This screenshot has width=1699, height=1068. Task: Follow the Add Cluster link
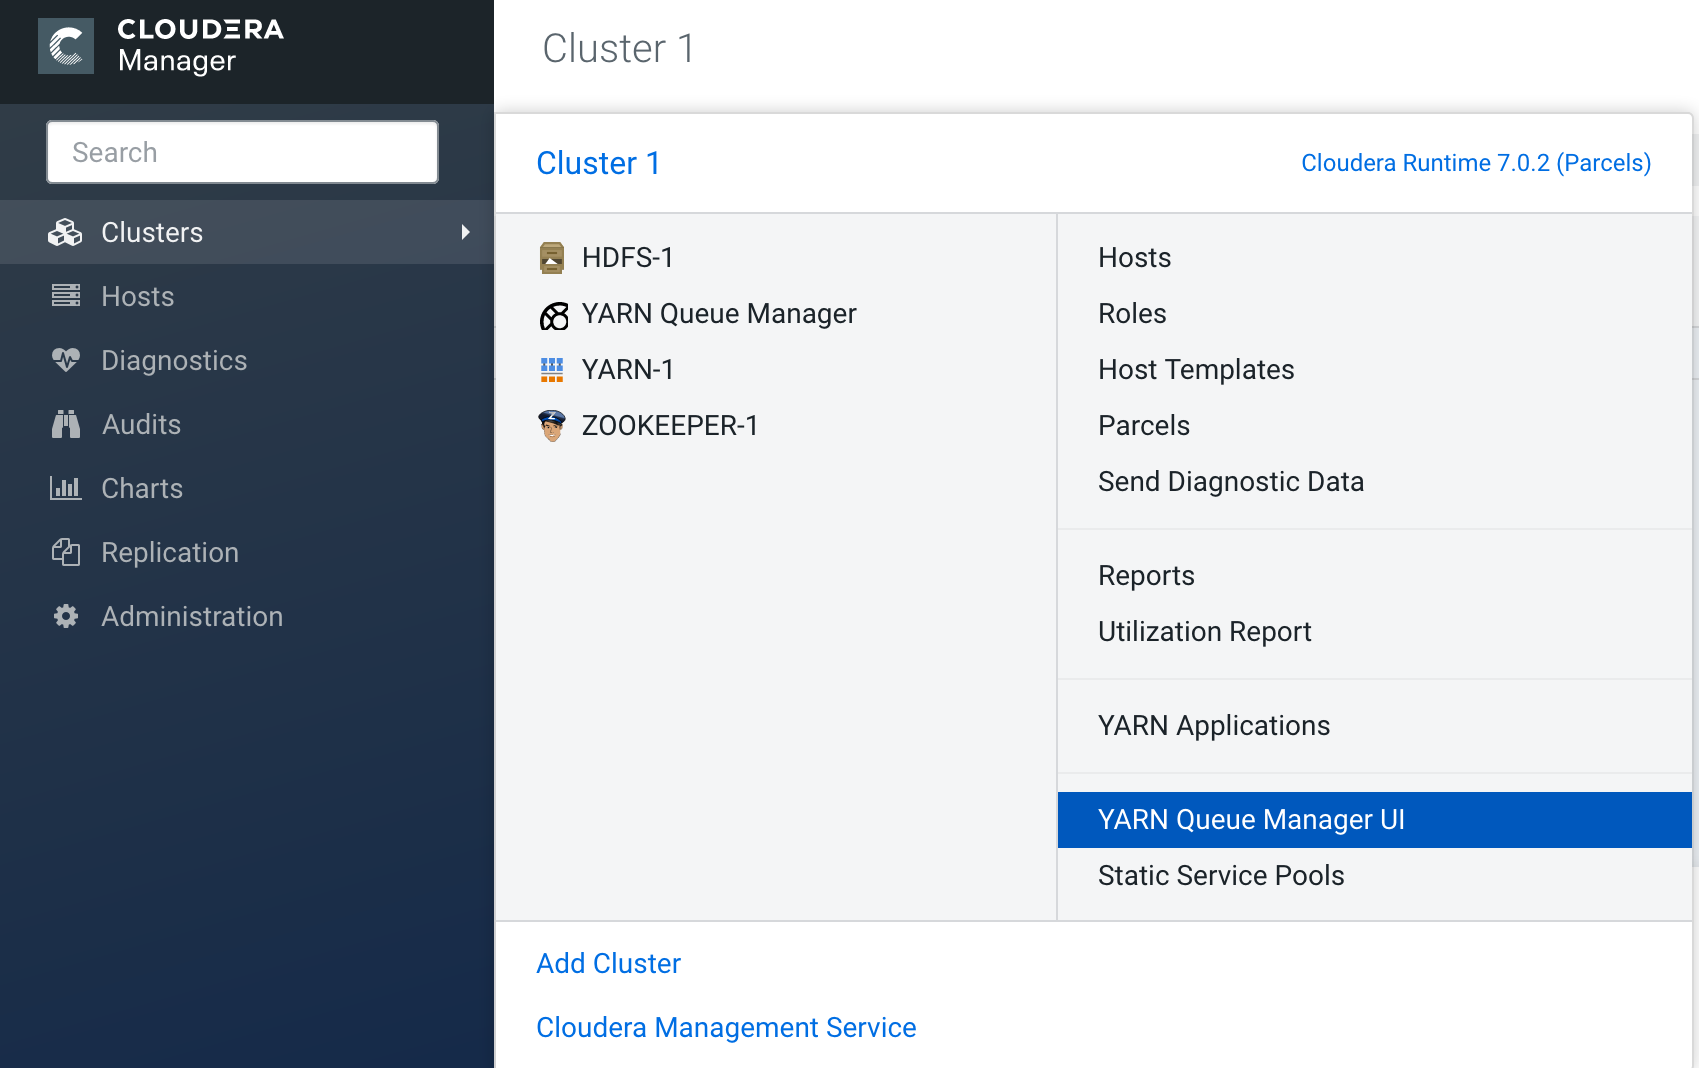608,964
